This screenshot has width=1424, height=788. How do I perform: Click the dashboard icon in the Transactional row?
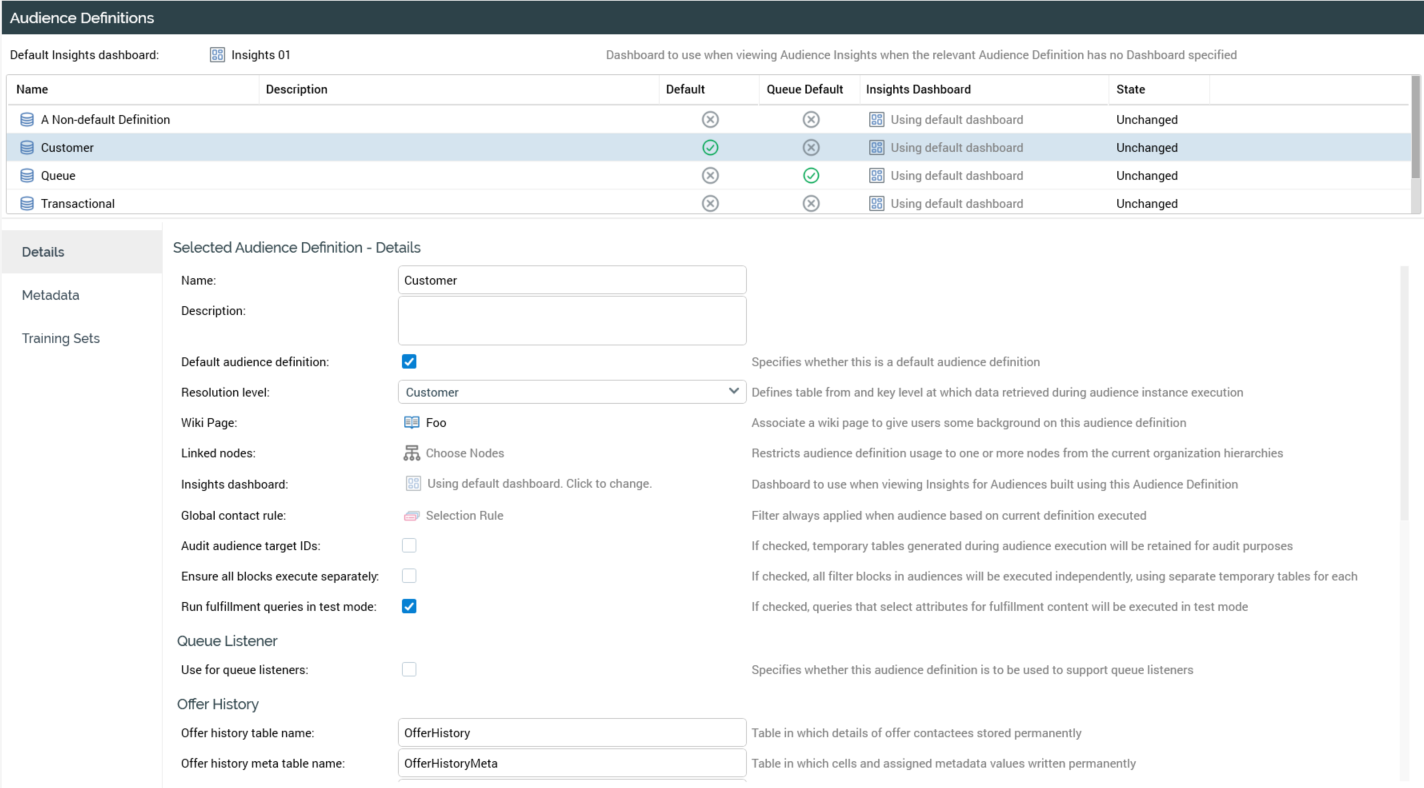pos(877,204)
